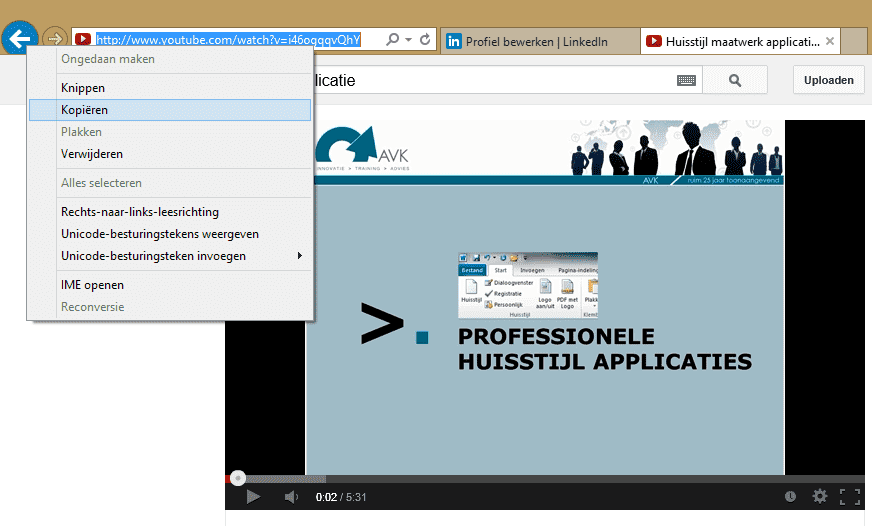Expand Unicode-besturingsteken invoegen submenu
This screenshot has width=872, height=526.
(170, 256)
